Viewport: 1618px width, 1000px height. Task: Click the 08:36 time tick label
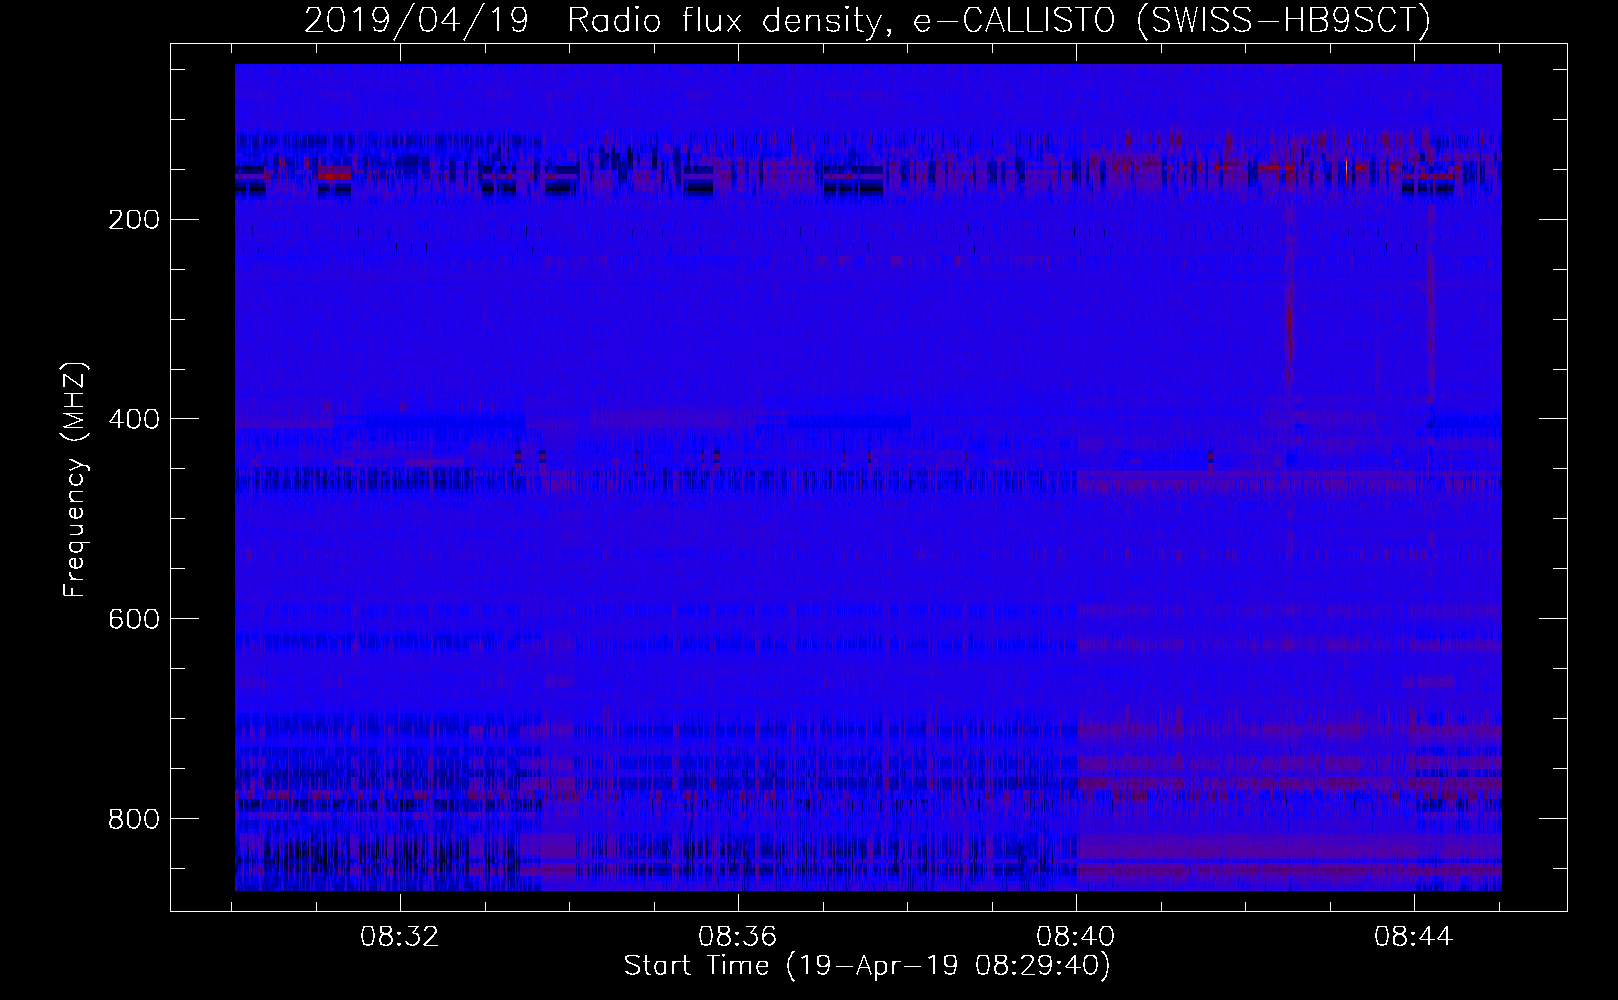738,937
